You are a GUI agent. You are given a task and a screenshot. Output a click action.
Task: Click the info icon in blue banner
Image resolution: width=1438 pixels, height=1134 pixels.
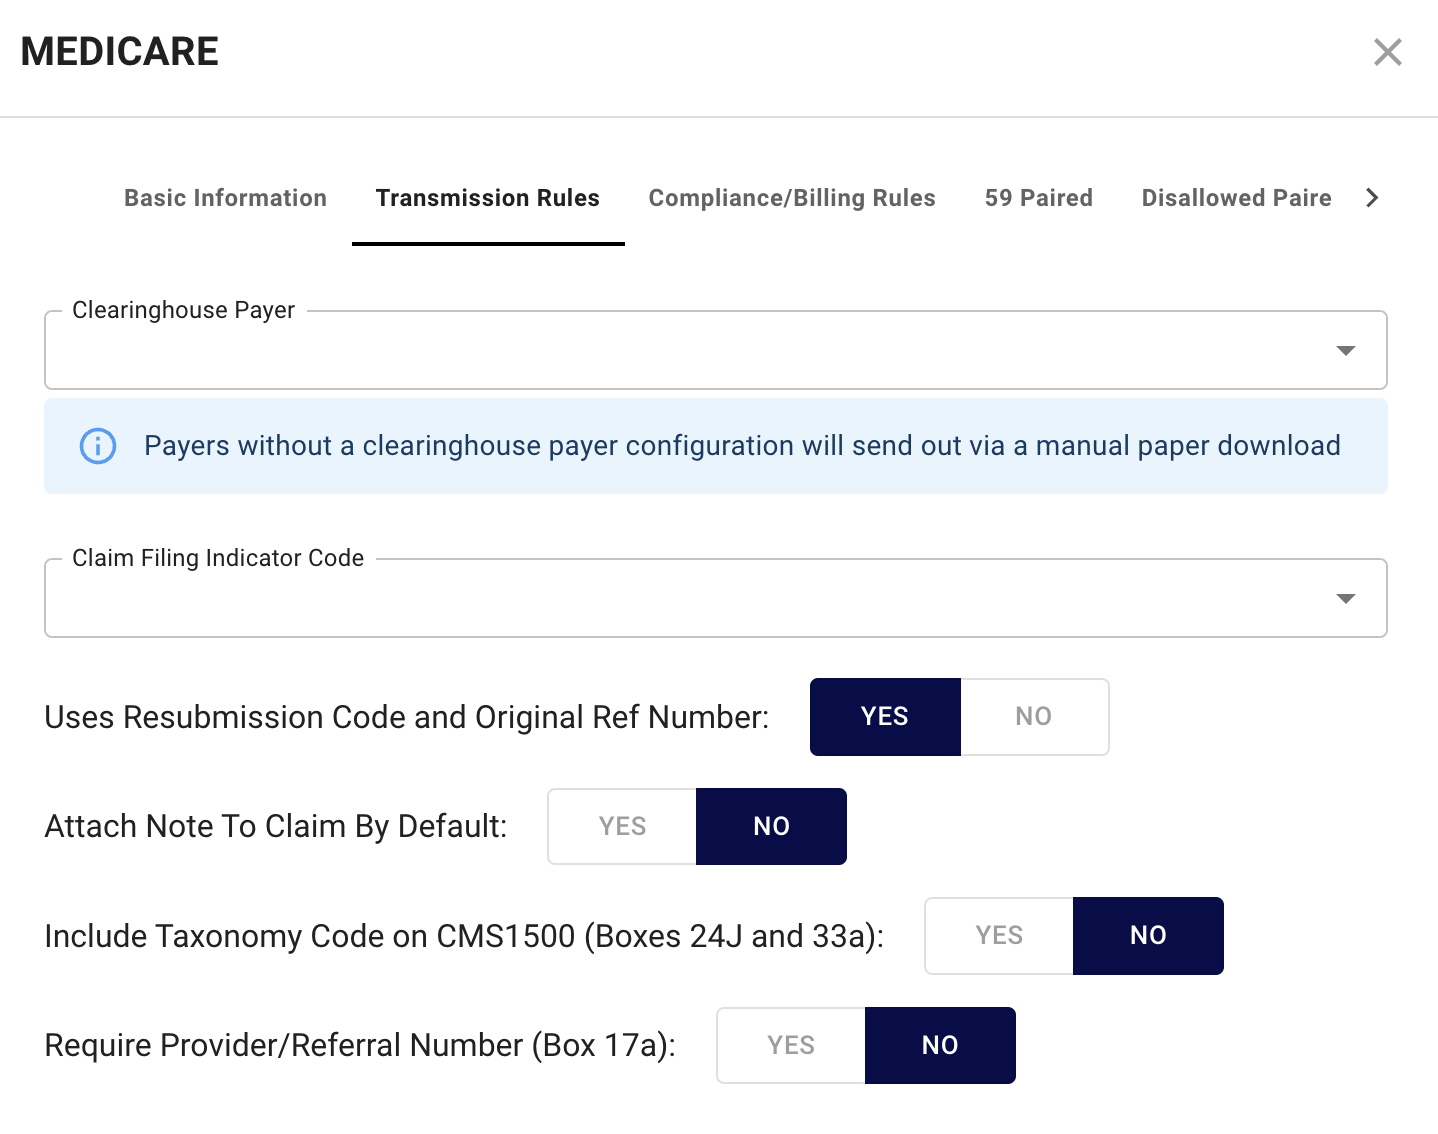pos(98,446)
